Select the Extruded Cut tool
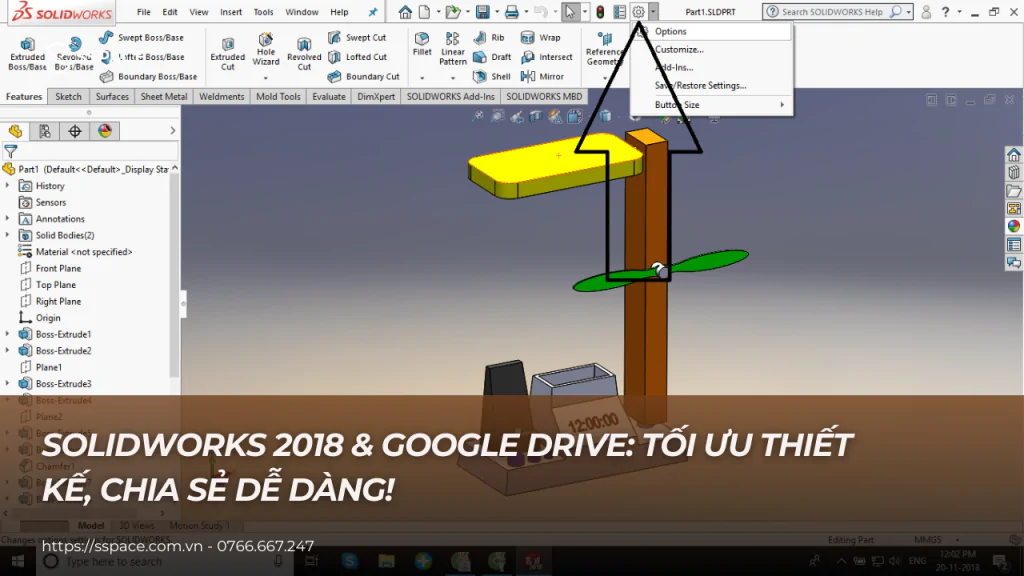1024x576 pixels. click(x=227, y=52)
